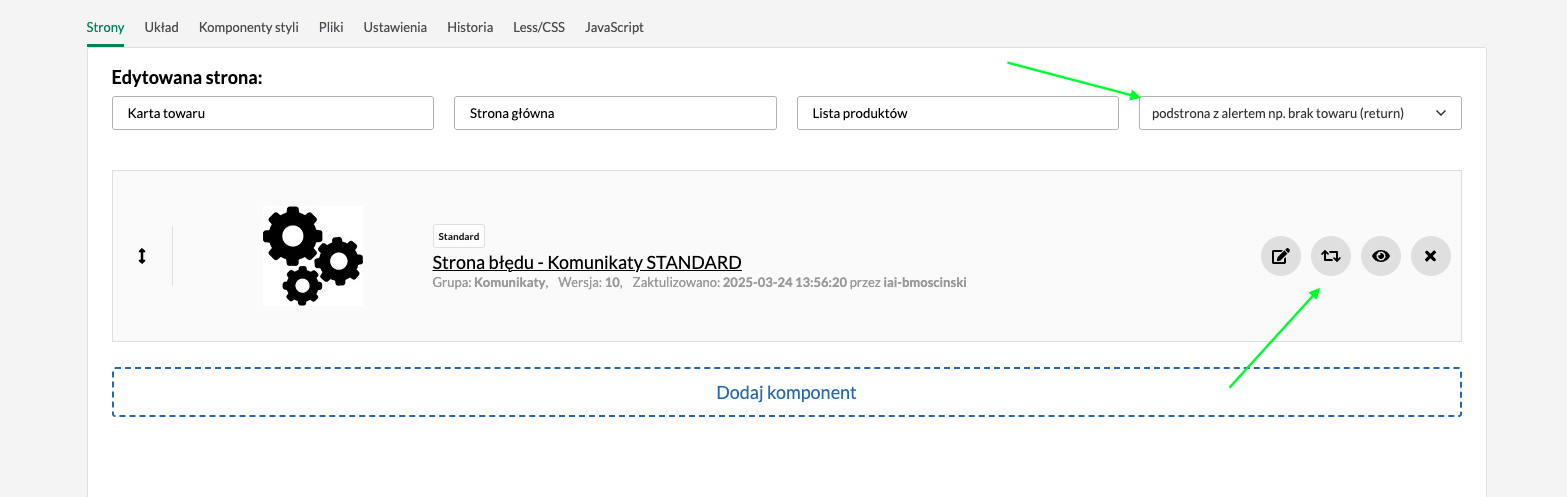Click the Grupa: Komunikaty text

tap(490, 283)
